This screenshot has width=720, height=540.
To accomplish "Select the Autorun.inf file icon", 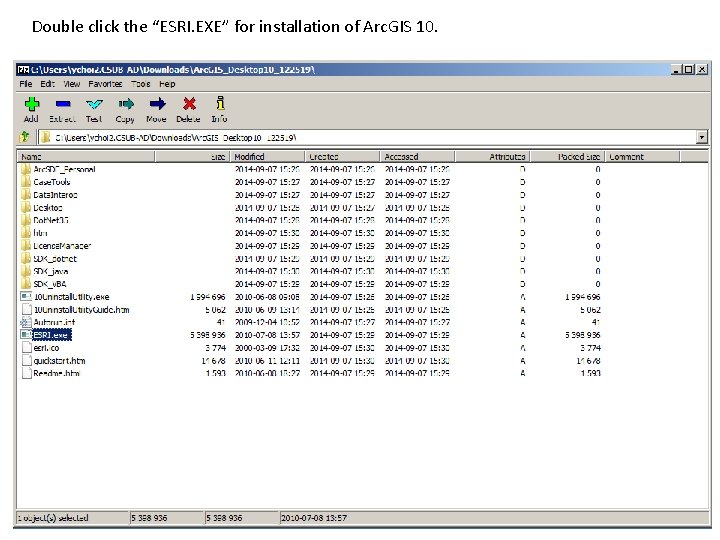I will point(26,322).
